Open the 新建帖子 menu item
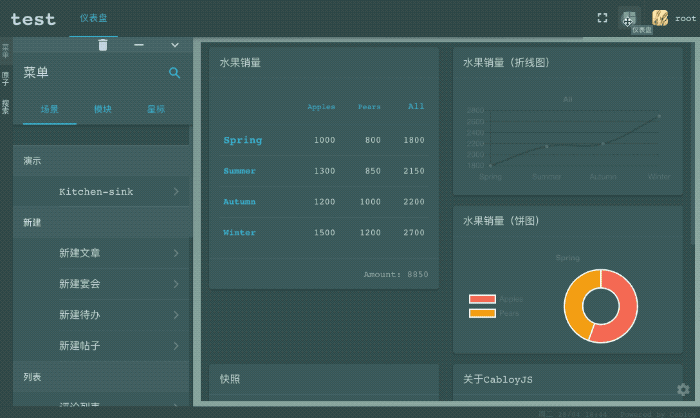Image resolution: width=700 pixels, height=418 pixels. [x=101, y=346]
